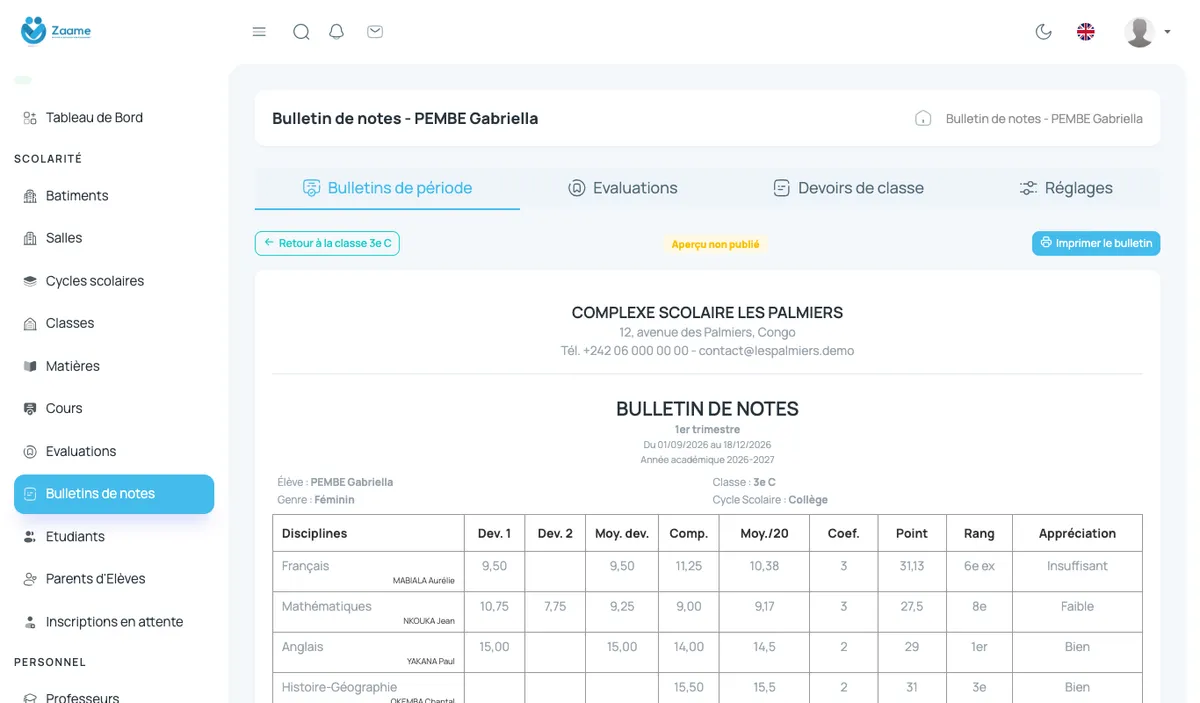Open Salles in the sidebar
Image resolution: width=1200 pixels, height=703 pixels.
pos(114,238)
